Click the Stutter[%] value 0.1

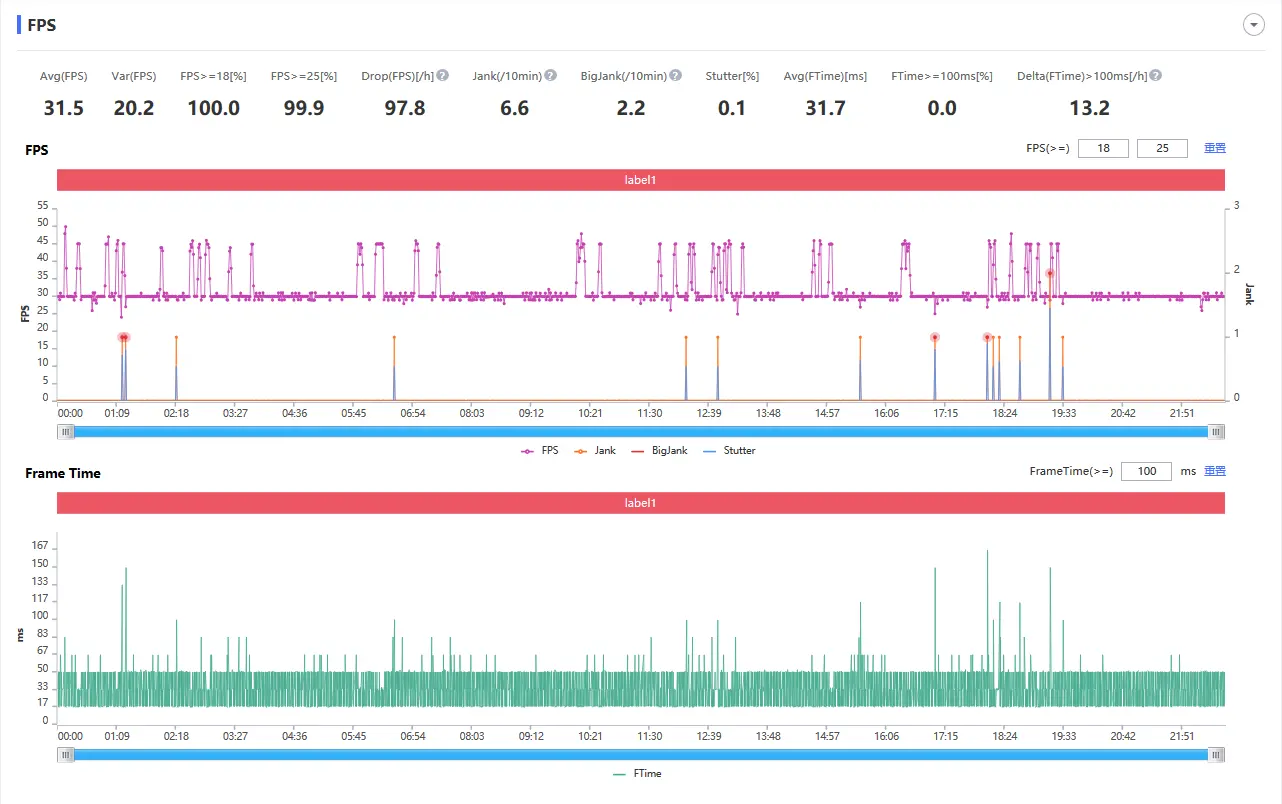pos(732,108)
